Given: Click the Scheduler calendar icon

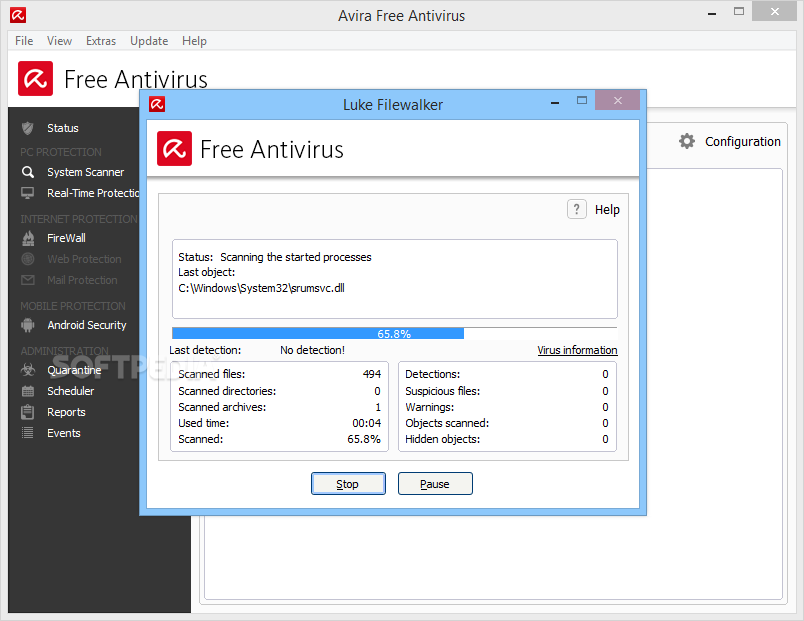Looking at the screenshot, I should (x=28, y=391).
